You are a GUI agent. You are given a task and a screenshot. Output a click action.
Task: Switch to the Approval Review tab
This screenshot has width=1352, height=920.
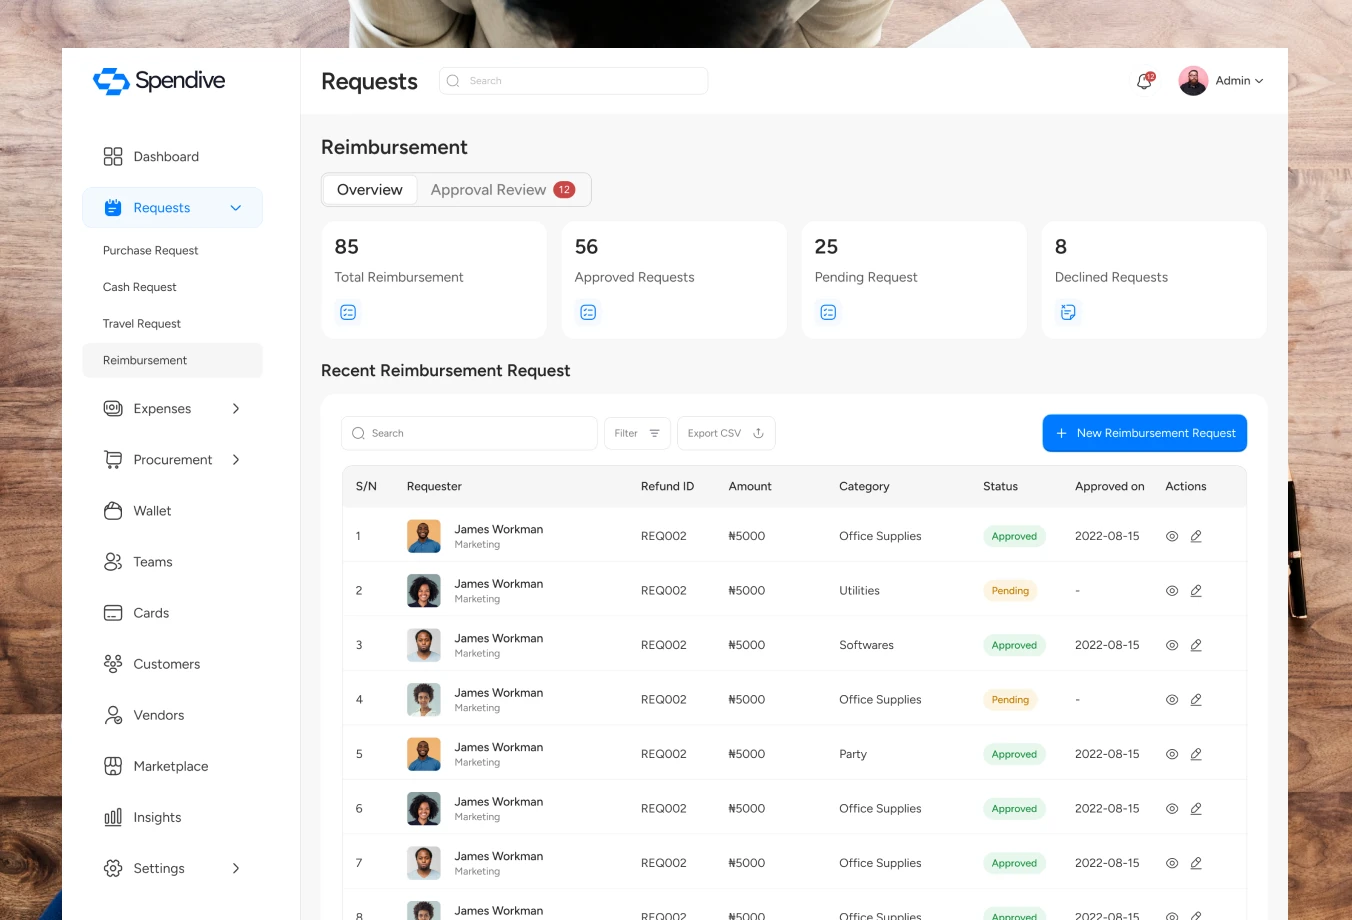point(502,190)
